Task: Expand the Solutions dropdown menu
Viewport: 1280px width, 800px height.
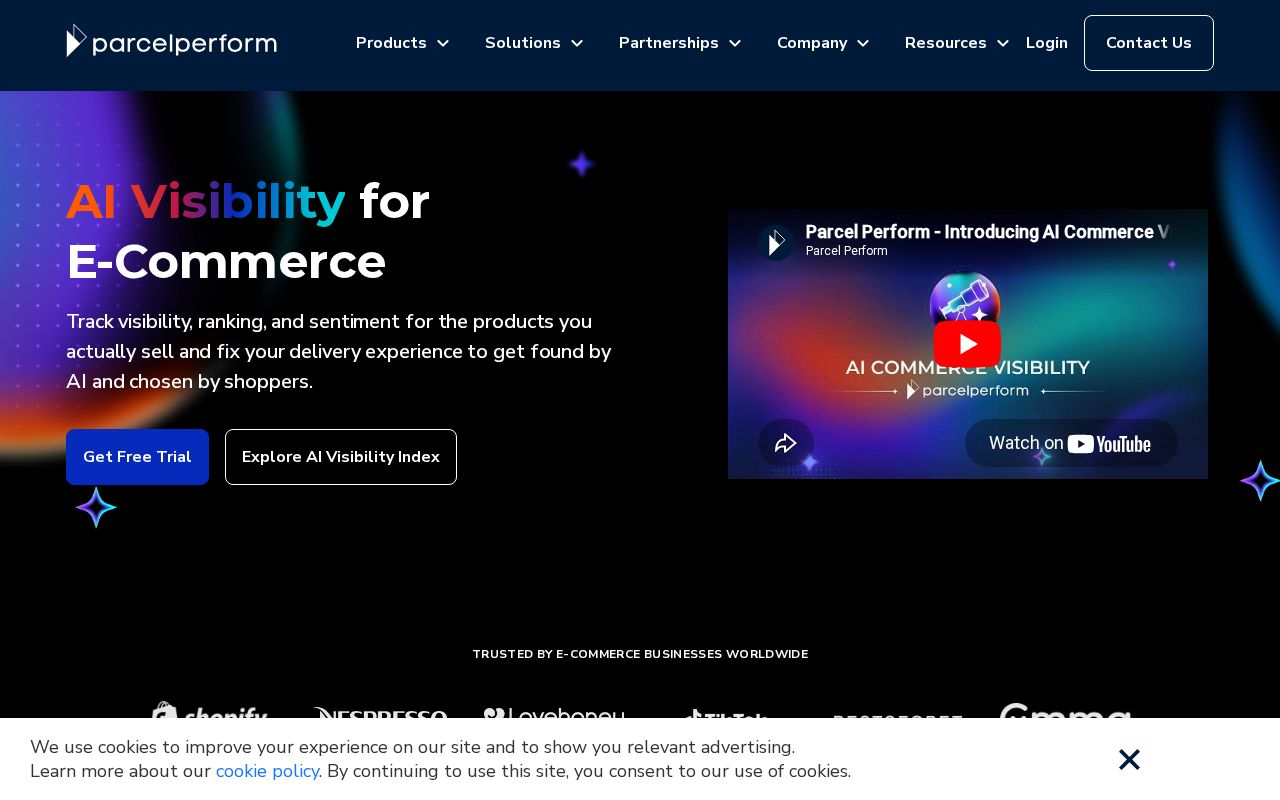Action: tap(534, 43)
